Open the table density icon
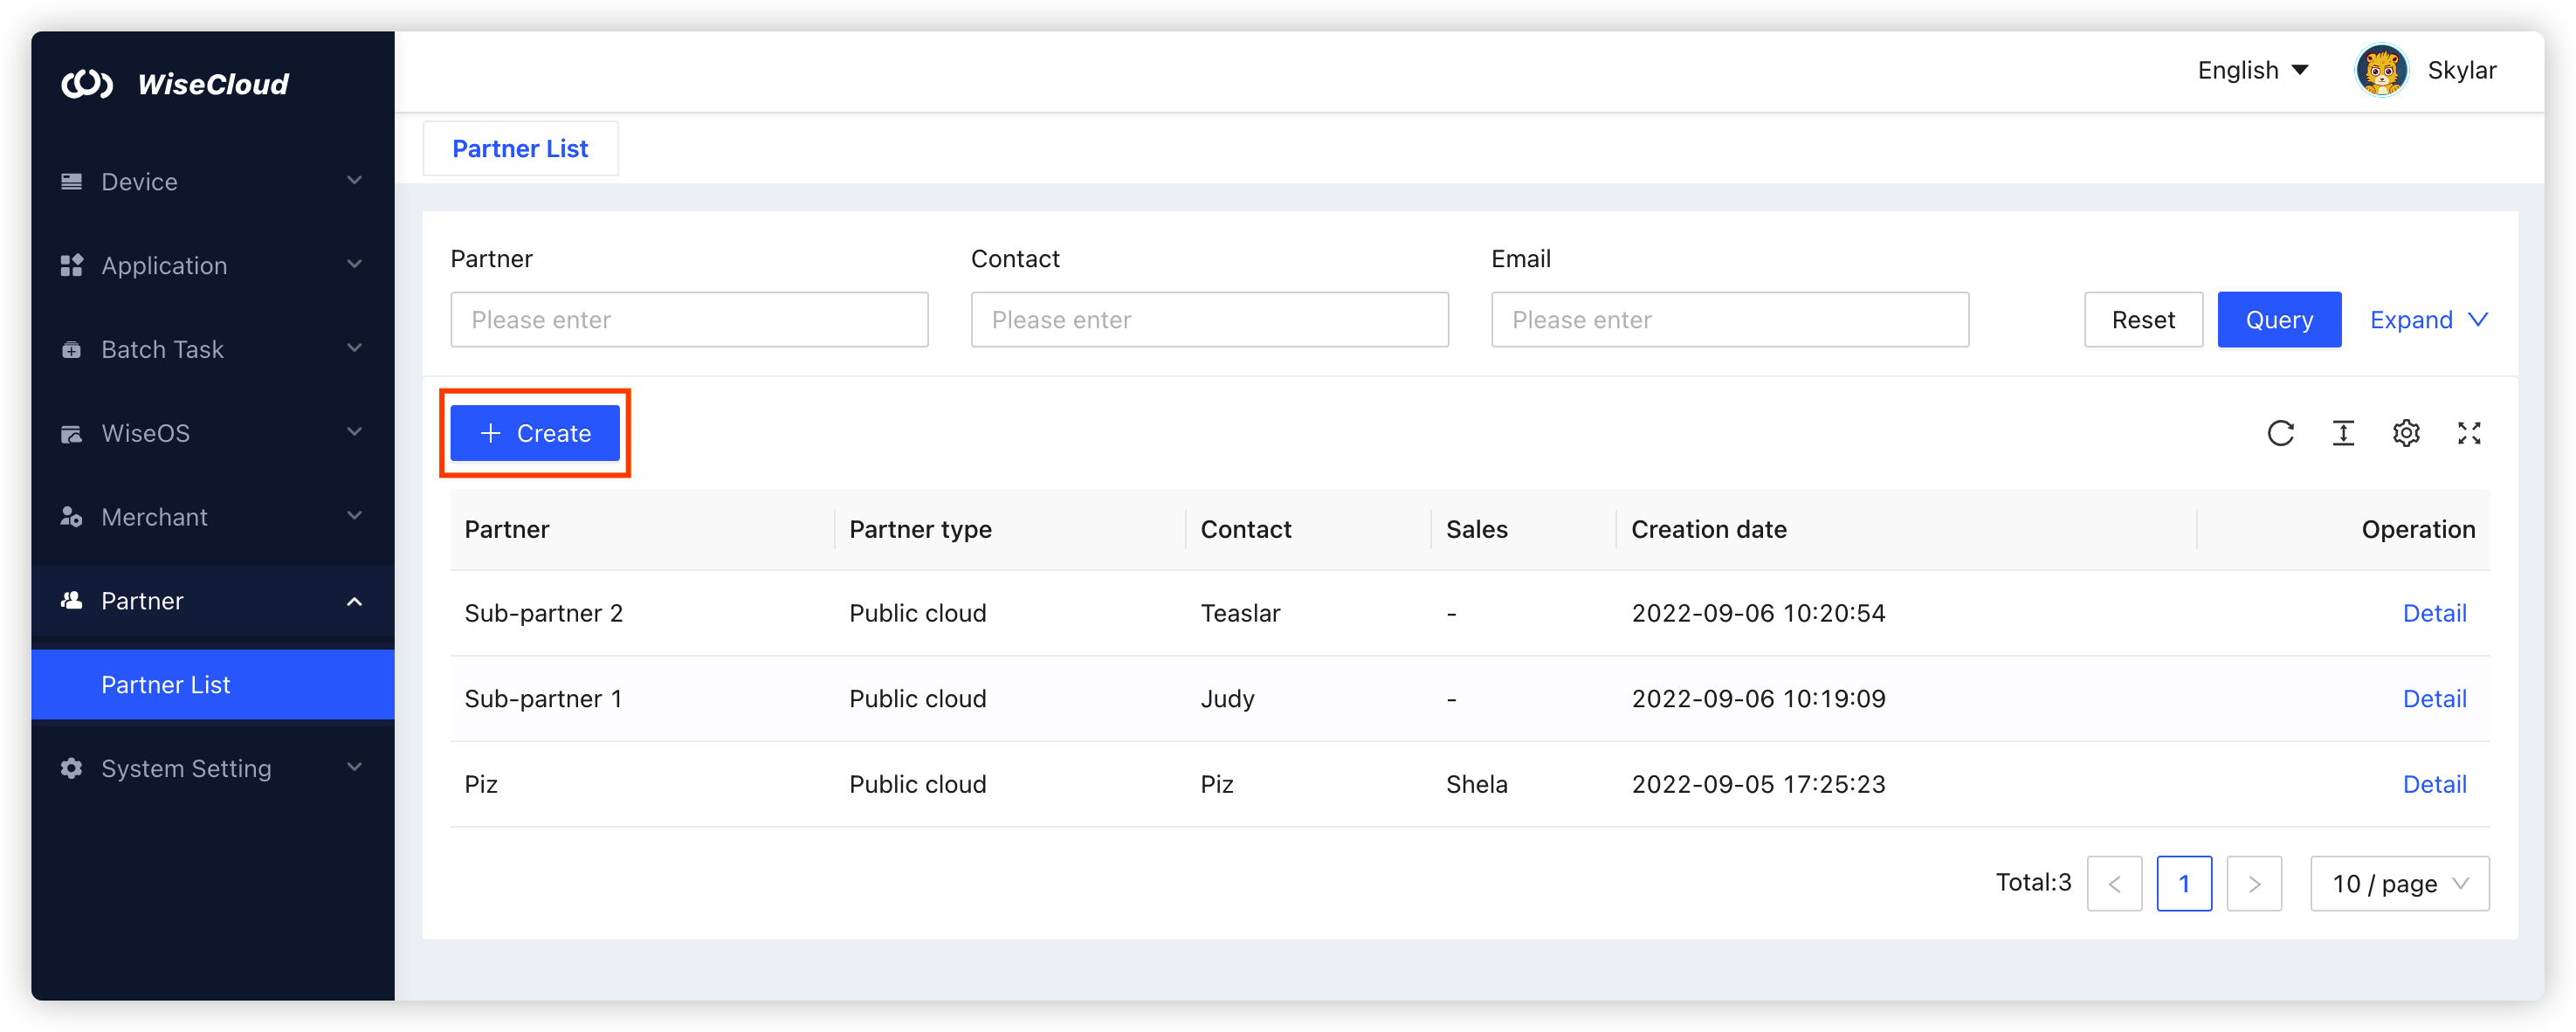 click(2343, 433)
